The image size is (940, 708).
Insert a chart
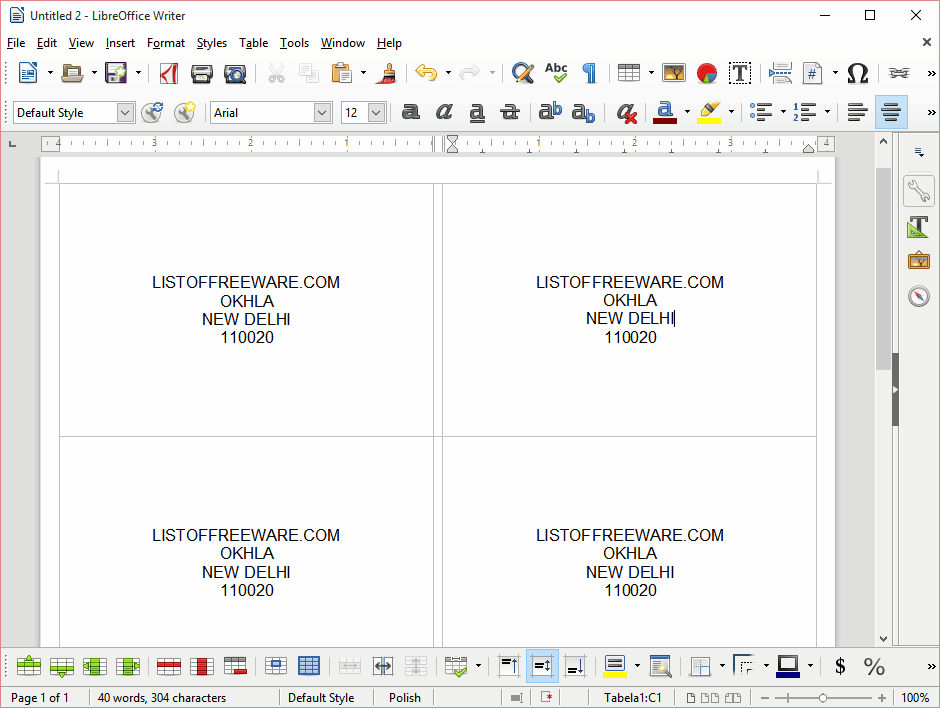[707, 73]
